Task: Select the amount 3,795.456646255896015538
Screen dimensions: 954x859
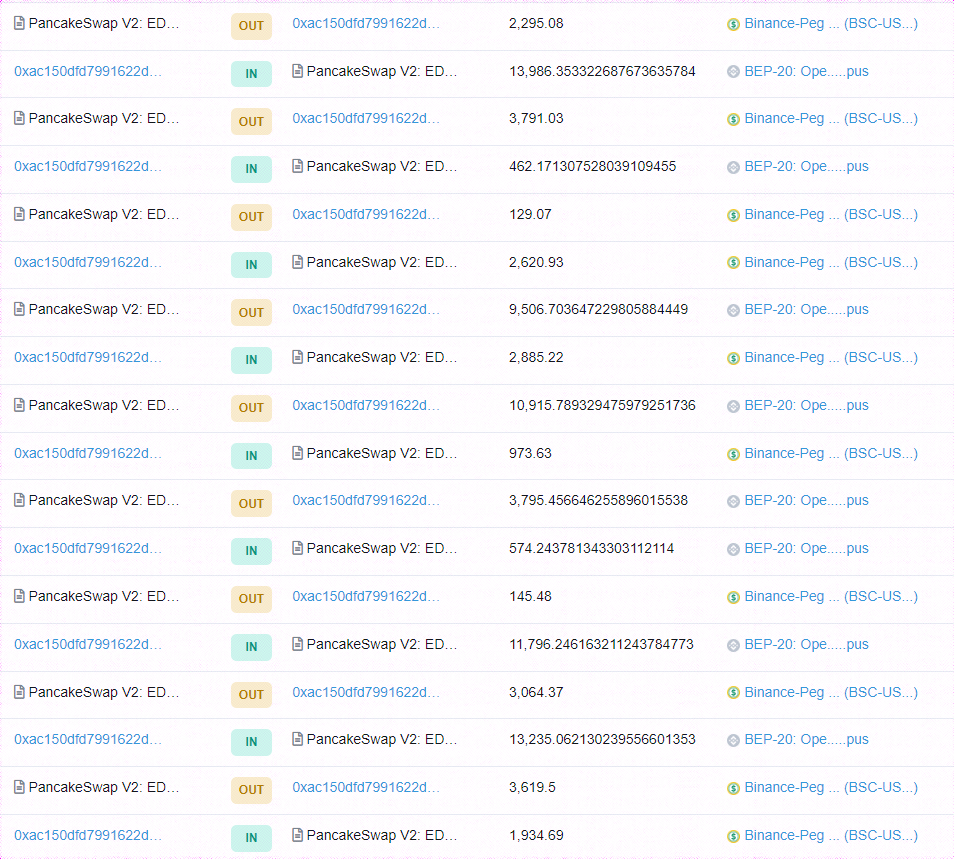Action: 599,500
